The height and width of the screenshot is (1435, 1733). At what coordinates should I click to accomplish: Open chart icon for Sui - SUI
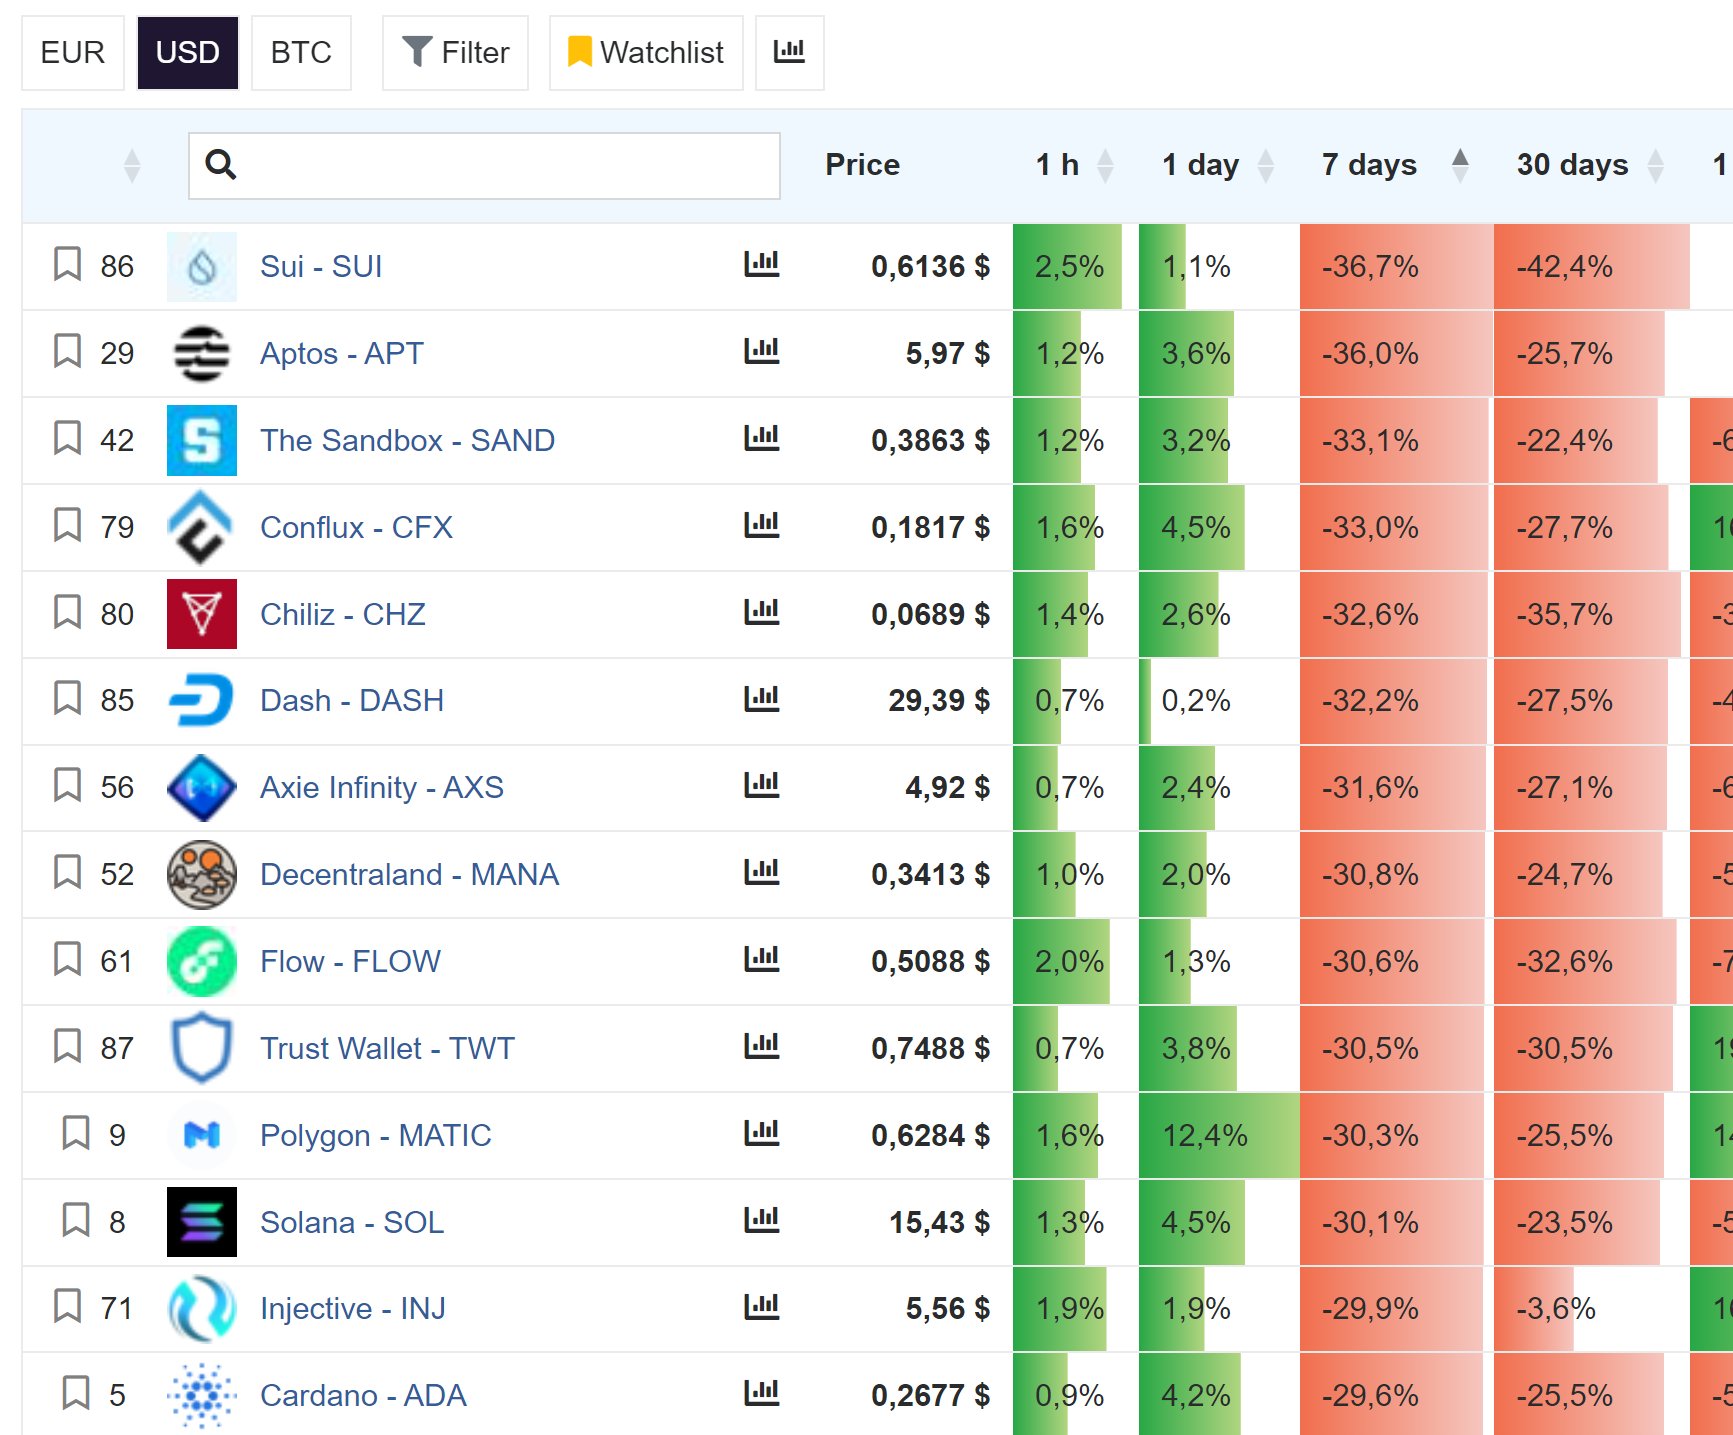(x=761, y=265)
